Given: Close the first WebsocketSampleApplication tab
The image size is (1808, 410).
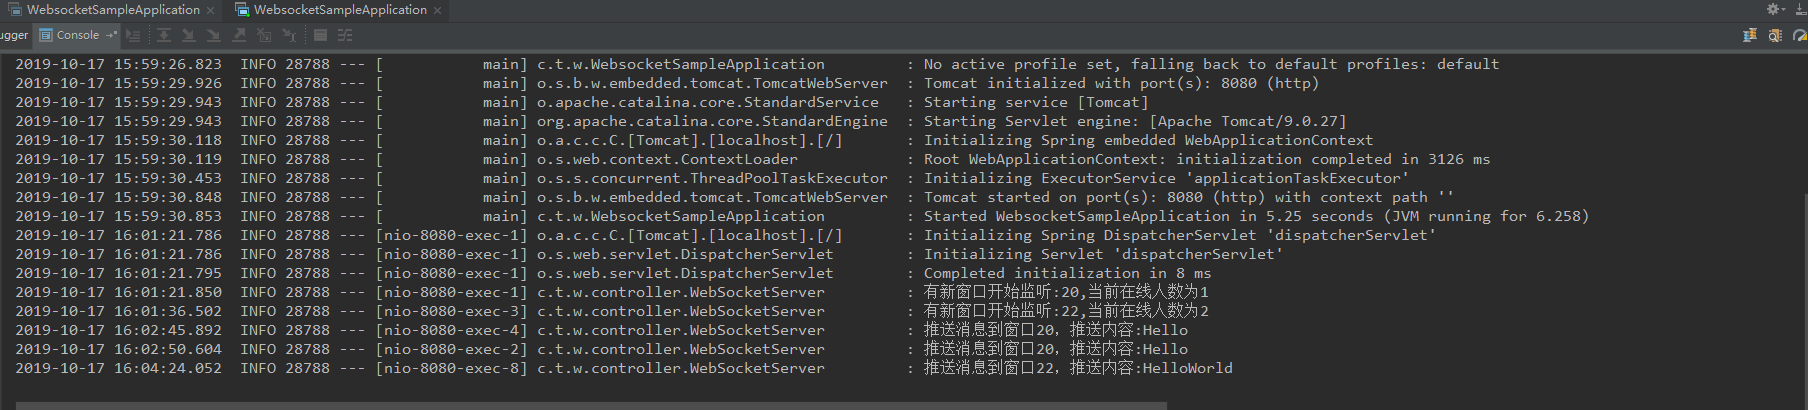Looking at the screenshot, I should [x=210, y=10].
